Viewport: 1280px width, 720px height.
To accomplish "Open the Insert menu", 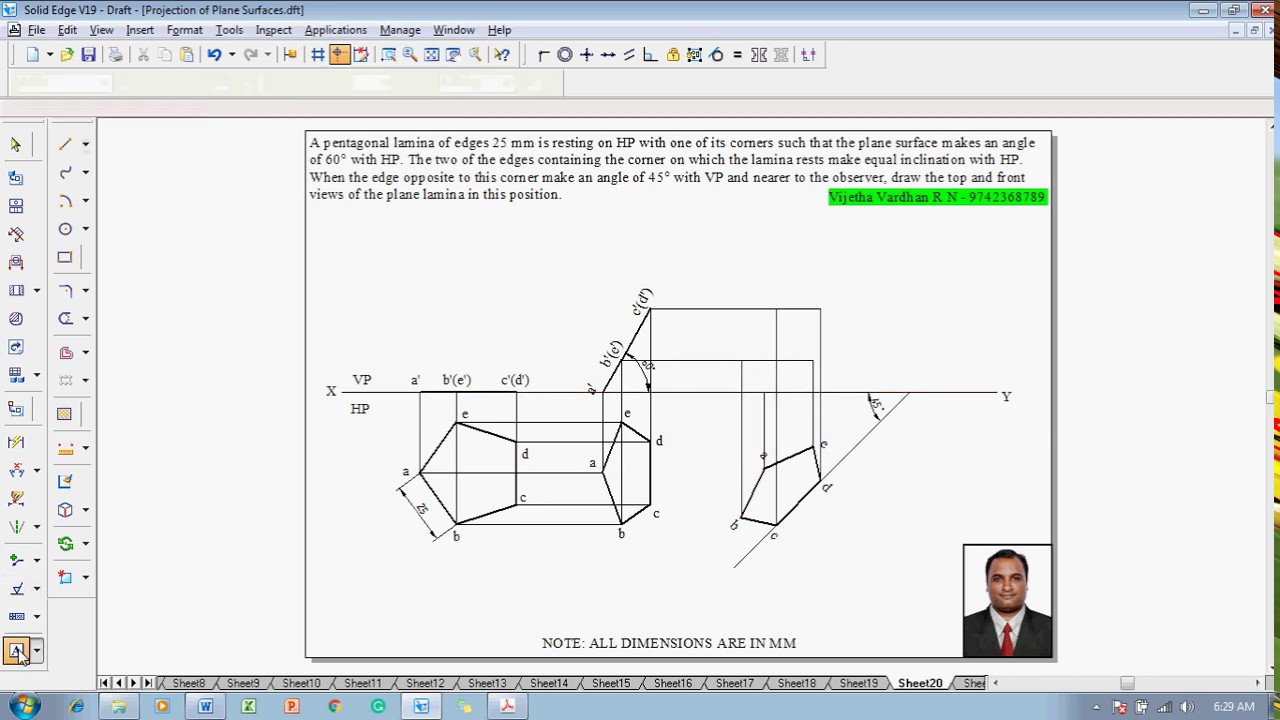I will click(140, 30).
